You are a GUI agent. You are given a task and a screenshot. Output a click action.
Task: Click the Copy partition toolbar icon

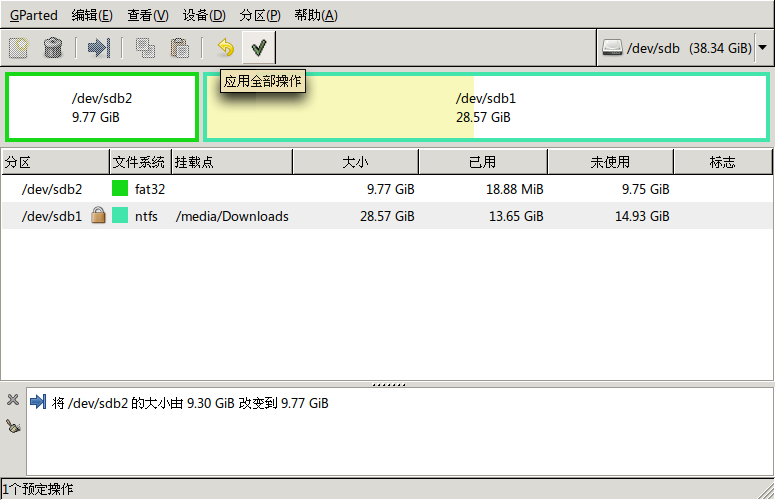click(x=145, y=48)
